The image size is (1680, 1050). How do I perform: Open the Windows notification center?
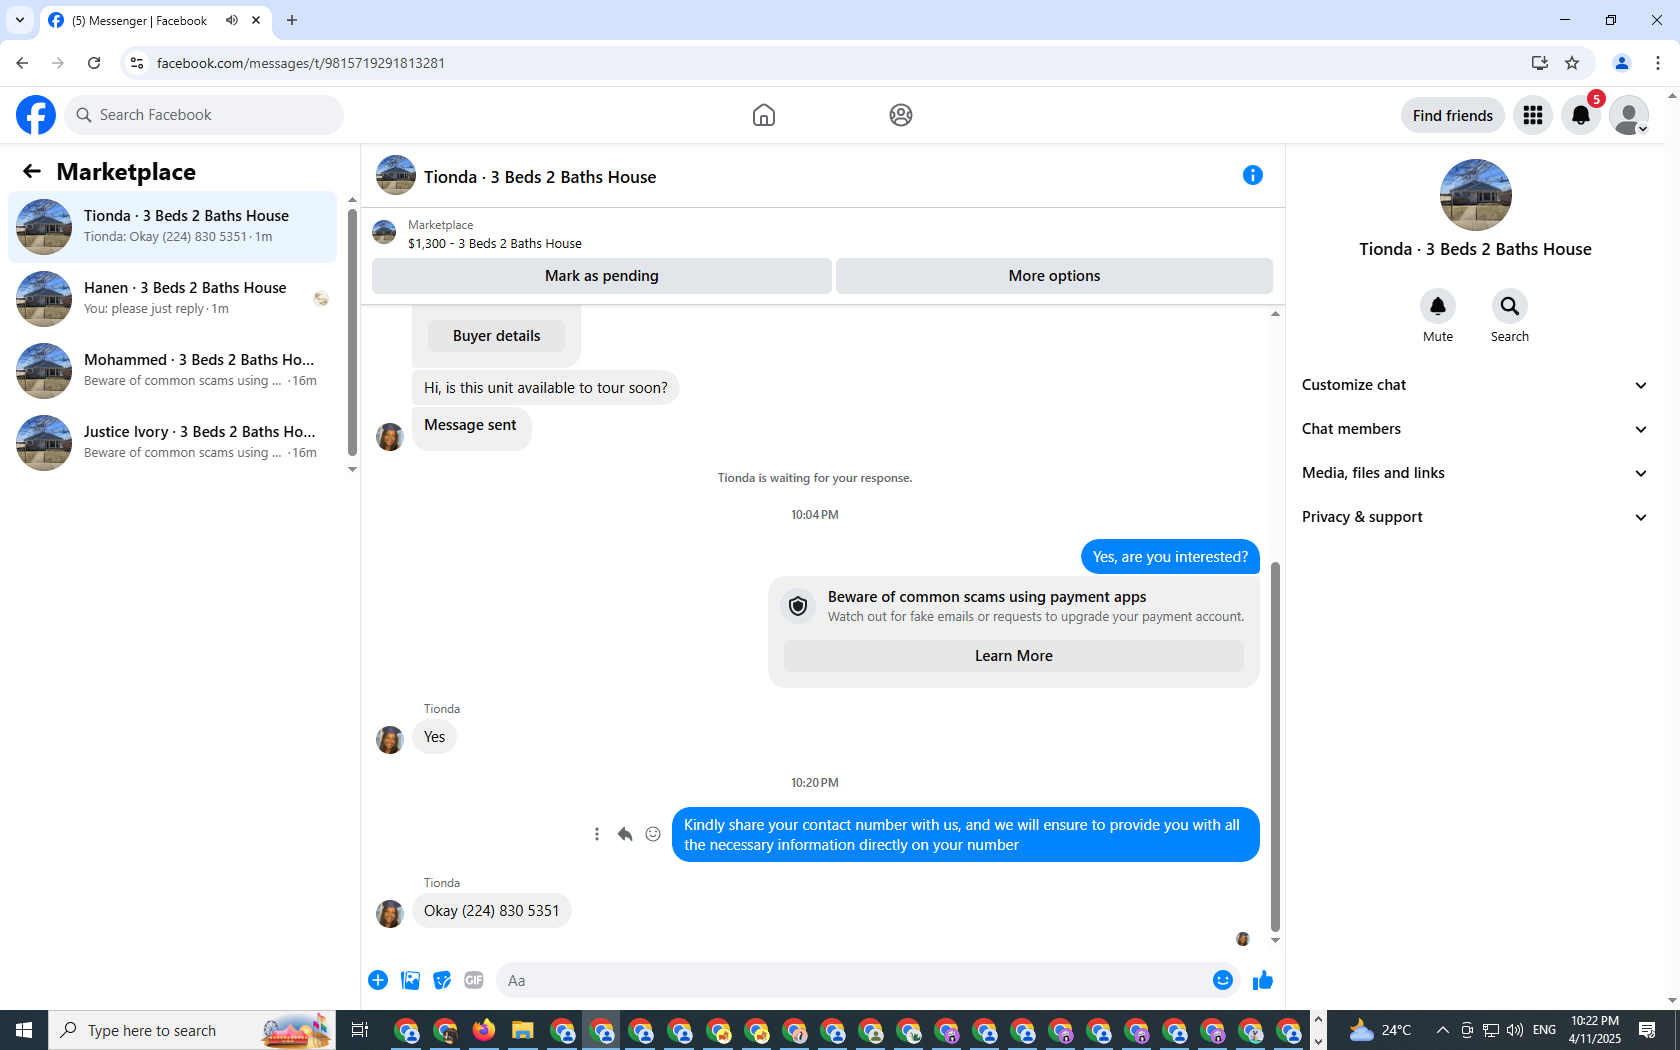(1648, 1030)
